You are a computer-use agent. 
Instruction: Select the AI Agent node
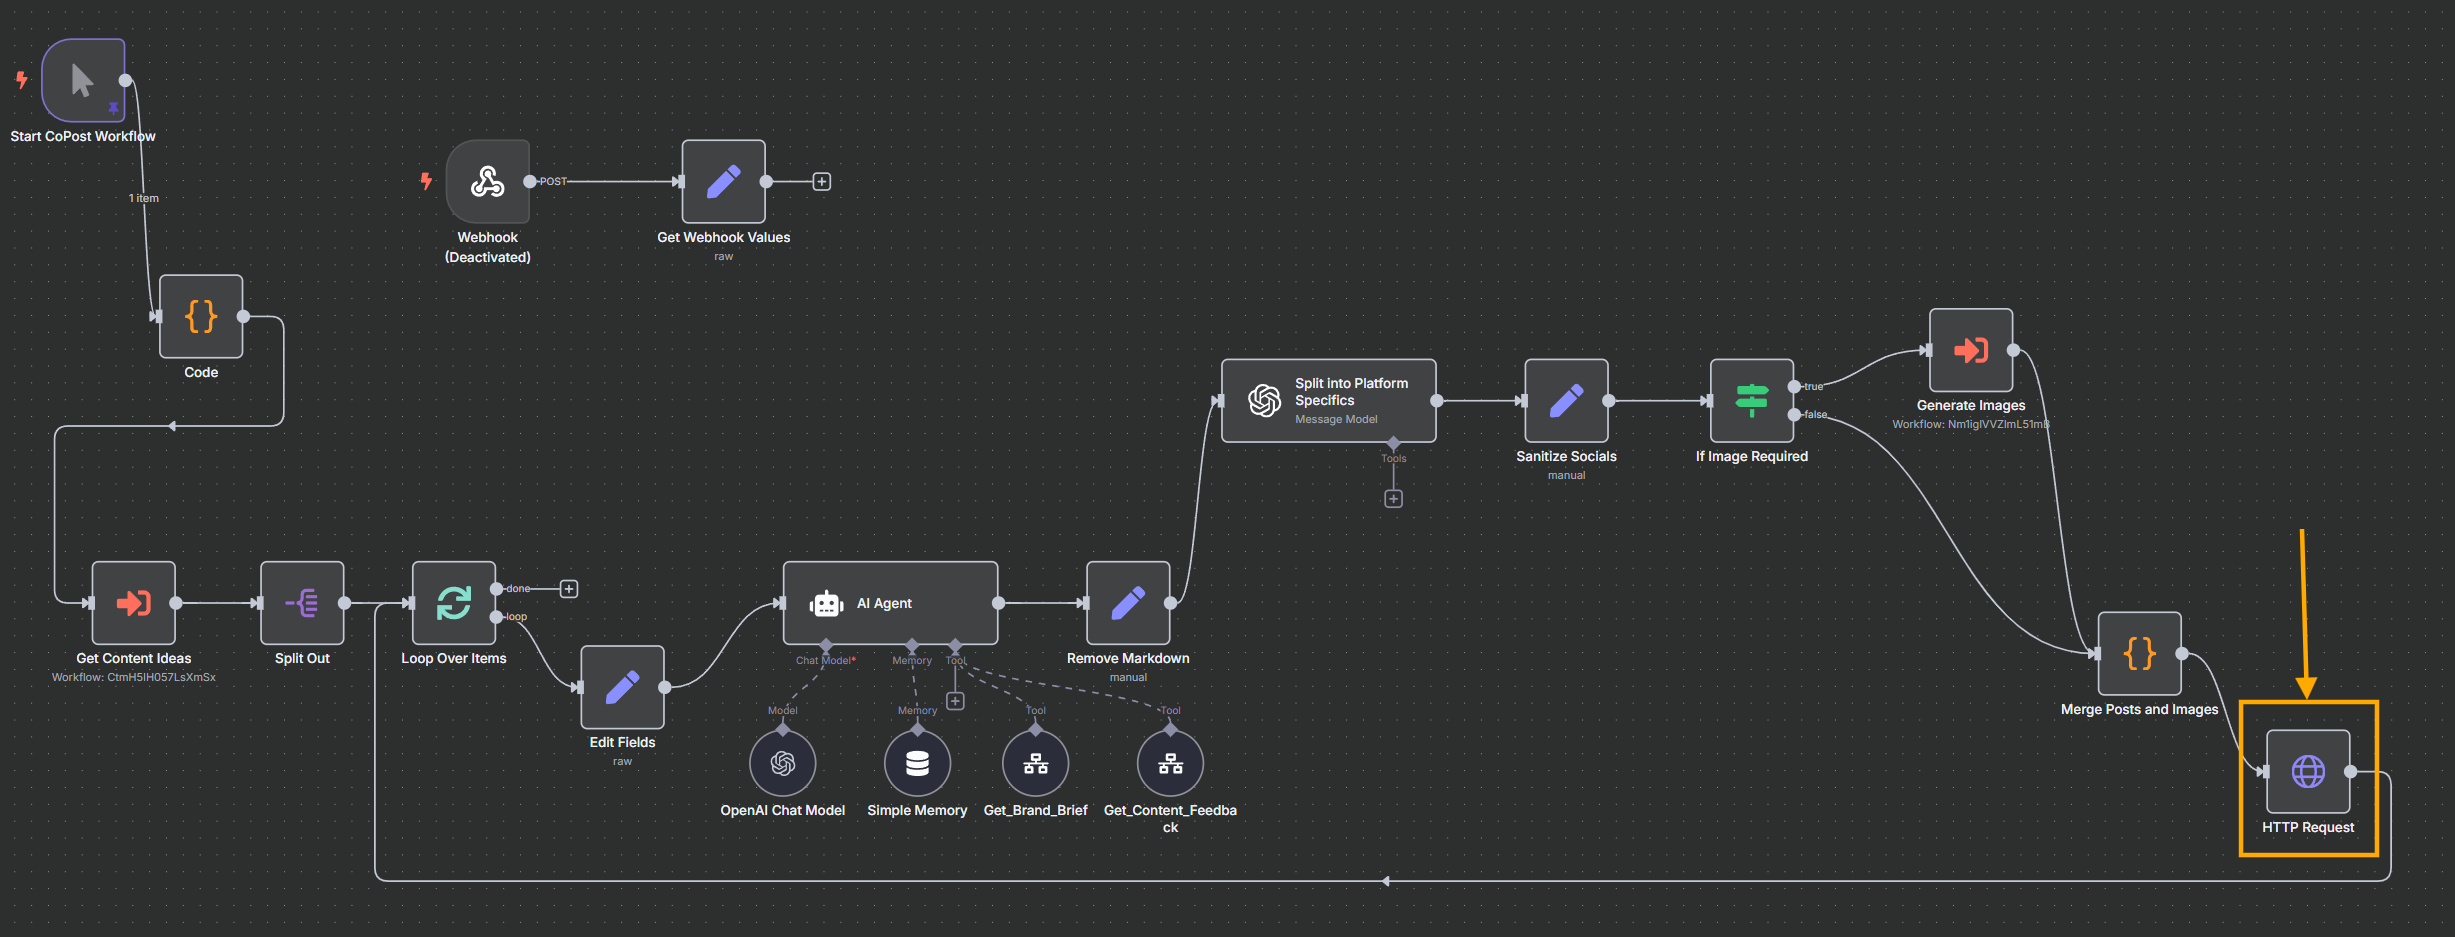tap(890, 602)
